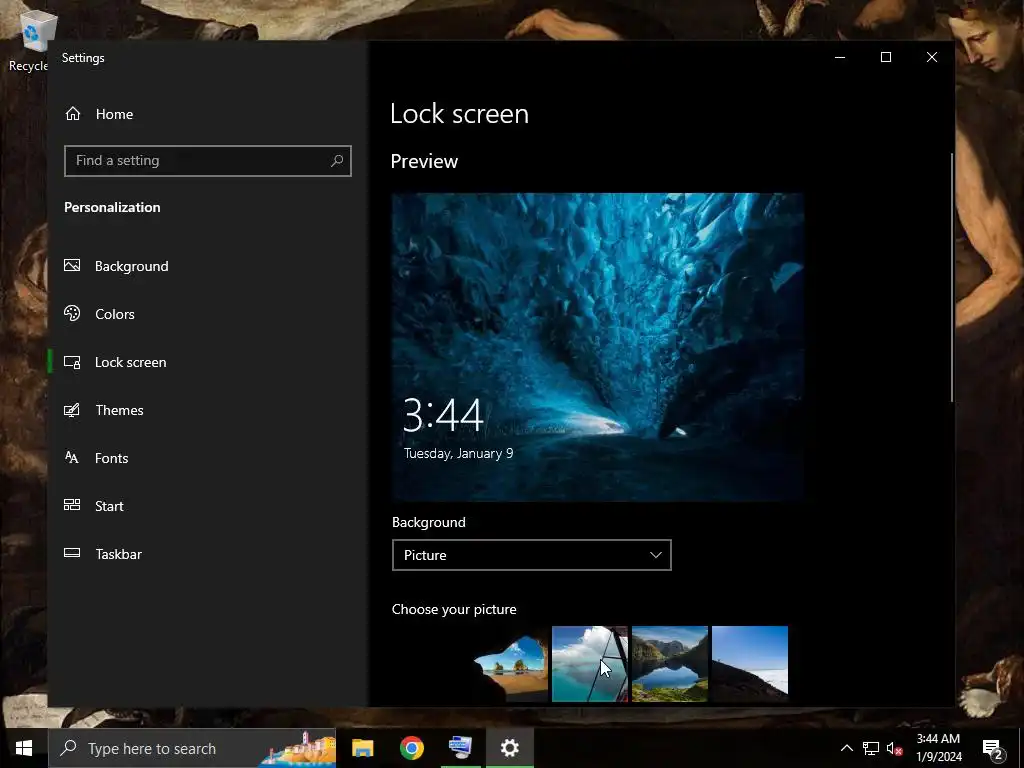Open the Background personalization page
Viewport: 1024px width, 768px height.
pyautogui.click(x=208, y=266)
